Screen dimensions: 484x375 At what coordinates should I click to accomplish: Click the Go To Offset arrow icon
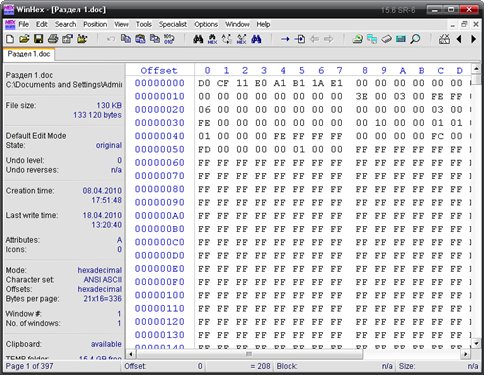tap(285, 39)
